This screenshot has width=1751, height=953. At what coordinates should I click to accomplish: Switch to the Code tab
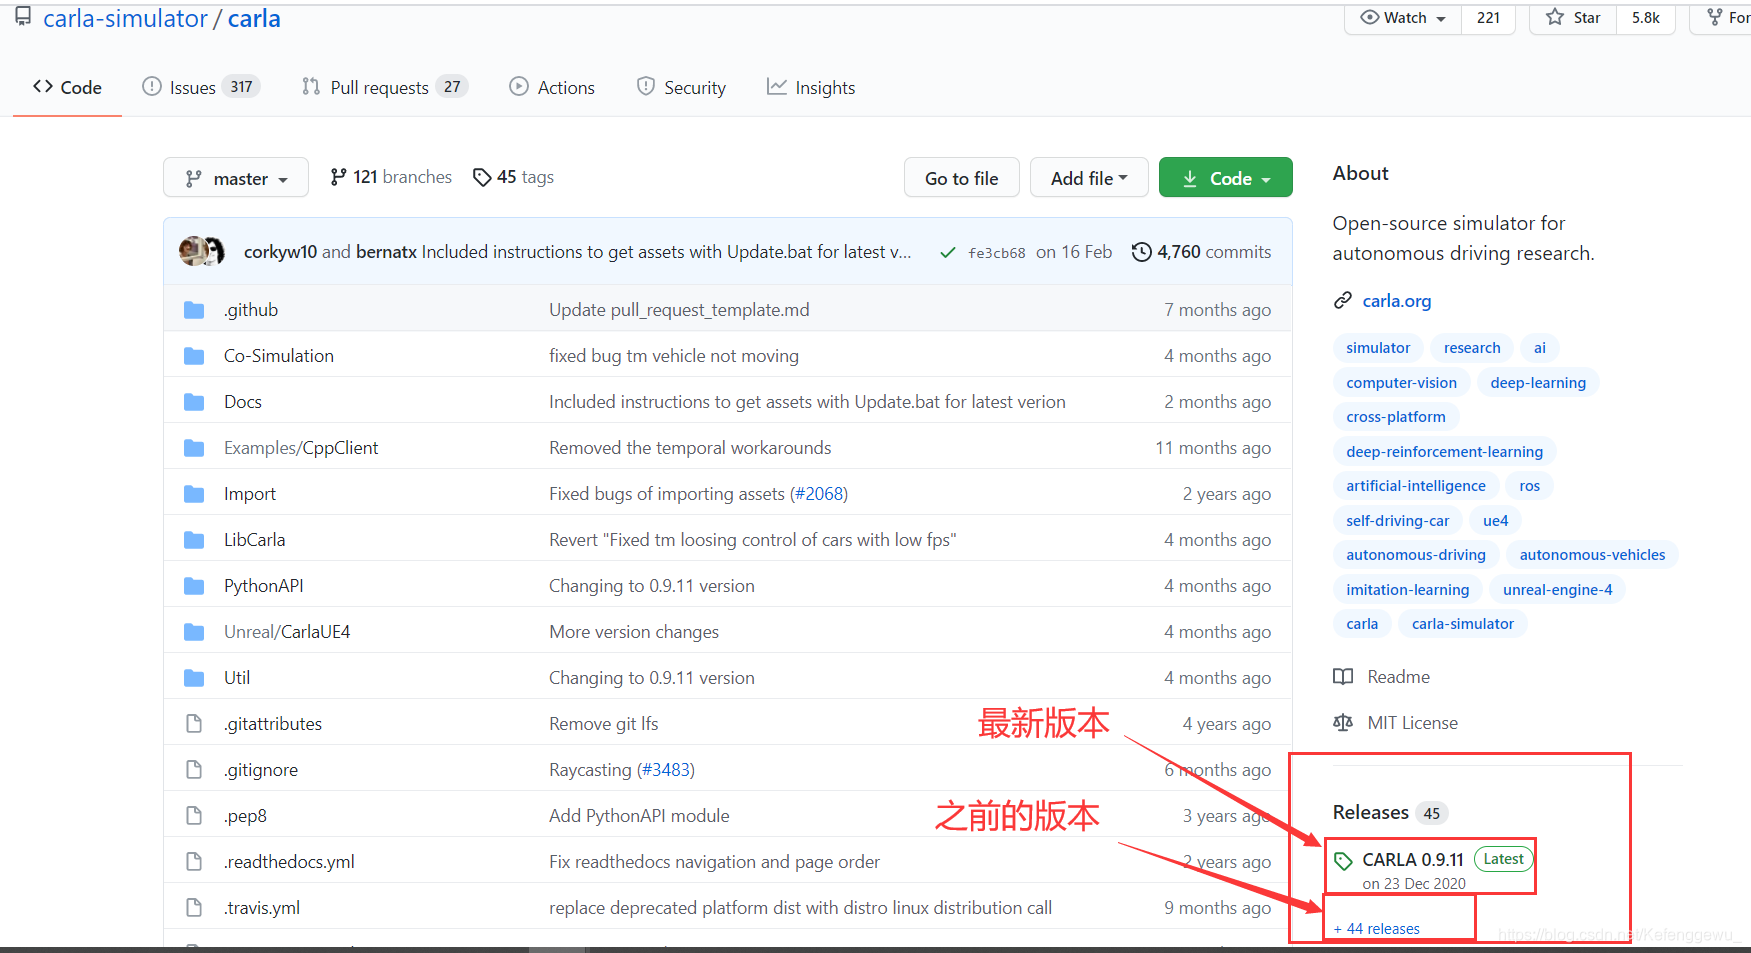pyautogui.click(x=67, y=88)
